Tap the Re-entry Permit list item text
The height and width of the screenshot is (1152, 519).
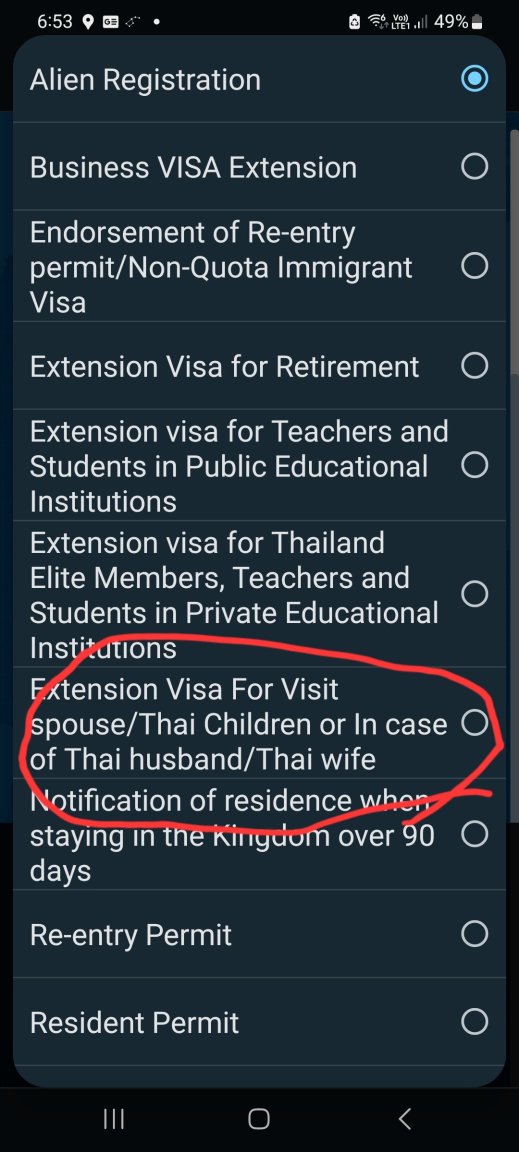pyautogui.click(x=131, y=935)
